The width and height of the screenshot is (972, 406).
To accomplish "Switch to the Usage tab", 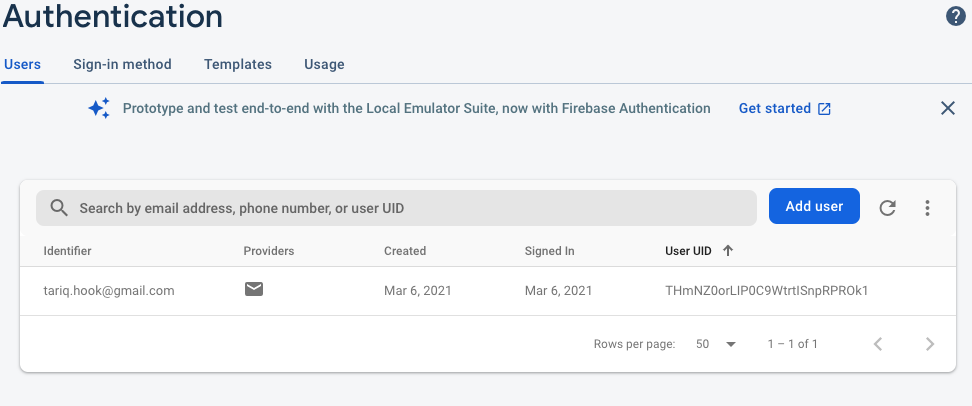I will pos(324,64).
